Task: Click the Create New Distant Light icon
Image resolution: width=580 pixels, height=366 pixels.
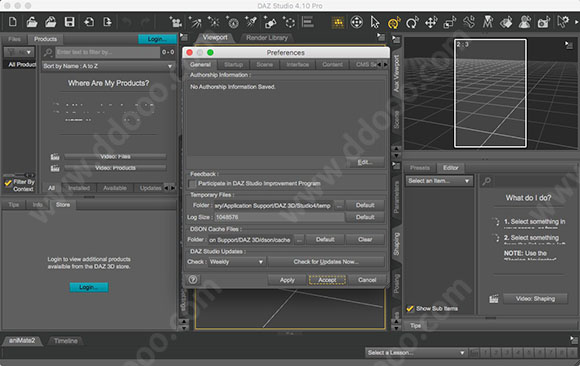Action: 195,23
